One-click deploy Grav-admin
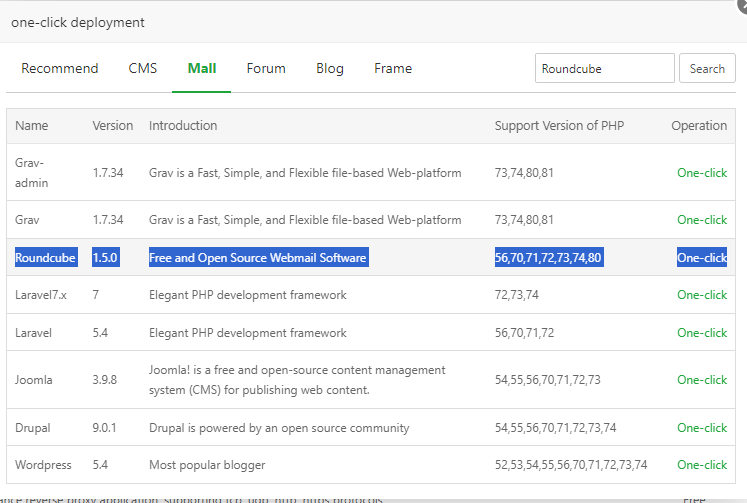 (x=702, y=173)
